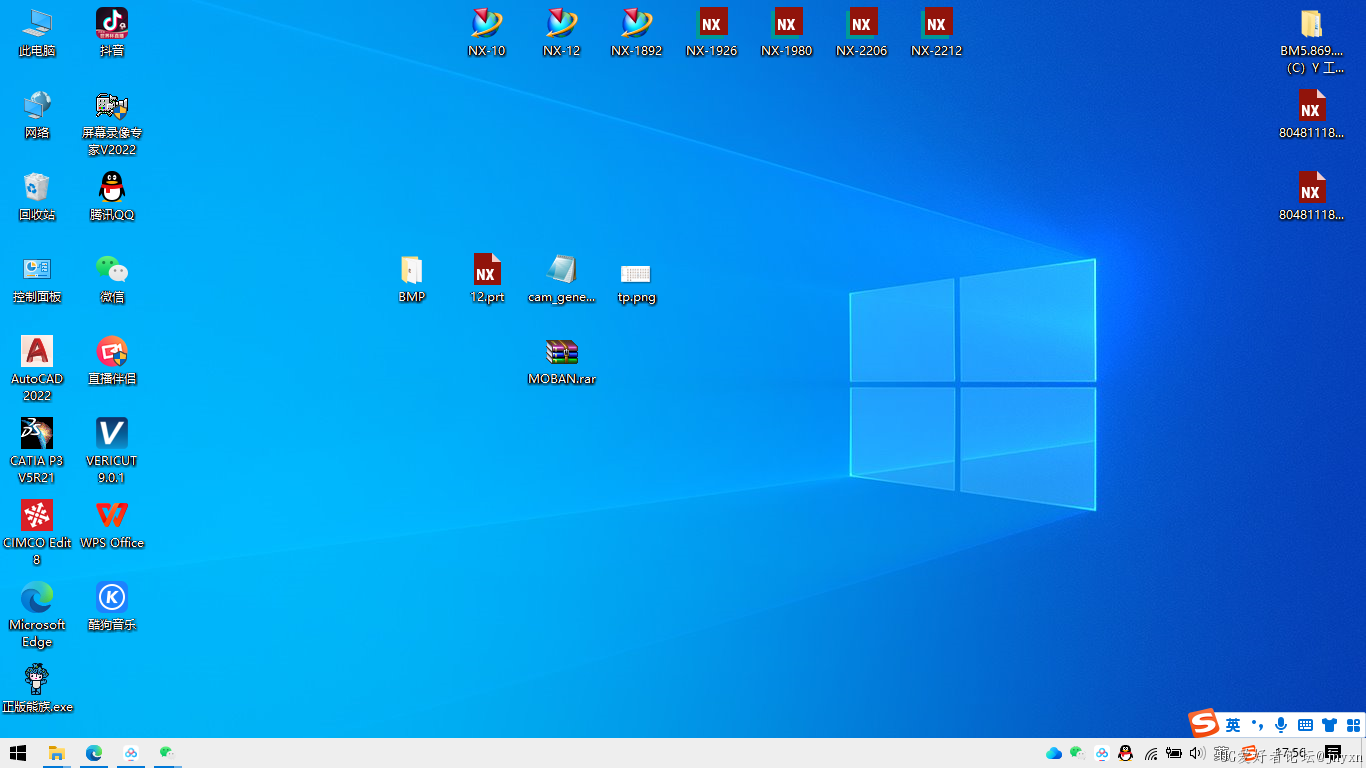Open the QQ penguin tray icon
The width and height of the screenshot is (1366, 768).
pos(1125,753)
